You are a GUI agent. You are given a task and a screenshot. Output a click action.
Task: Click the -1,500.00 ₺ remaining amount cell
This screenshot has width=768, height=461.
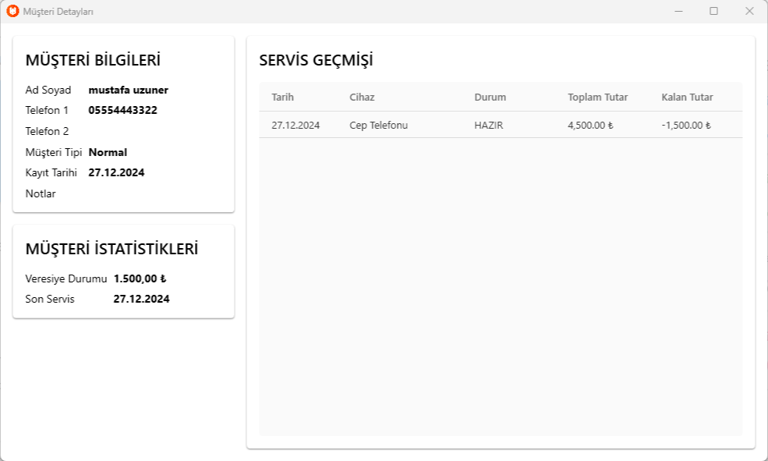686,125
